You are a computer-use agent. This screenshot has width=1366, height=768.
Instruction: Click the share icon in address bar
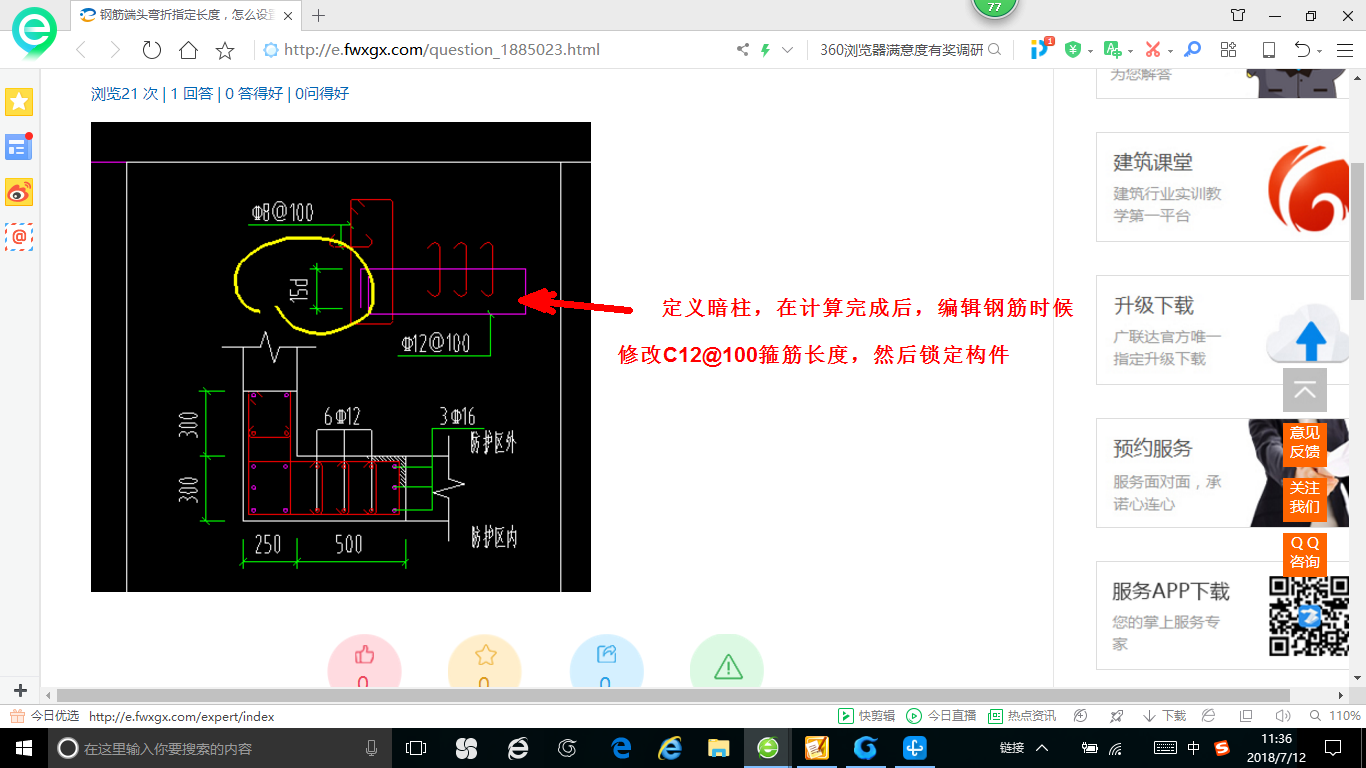742,50
